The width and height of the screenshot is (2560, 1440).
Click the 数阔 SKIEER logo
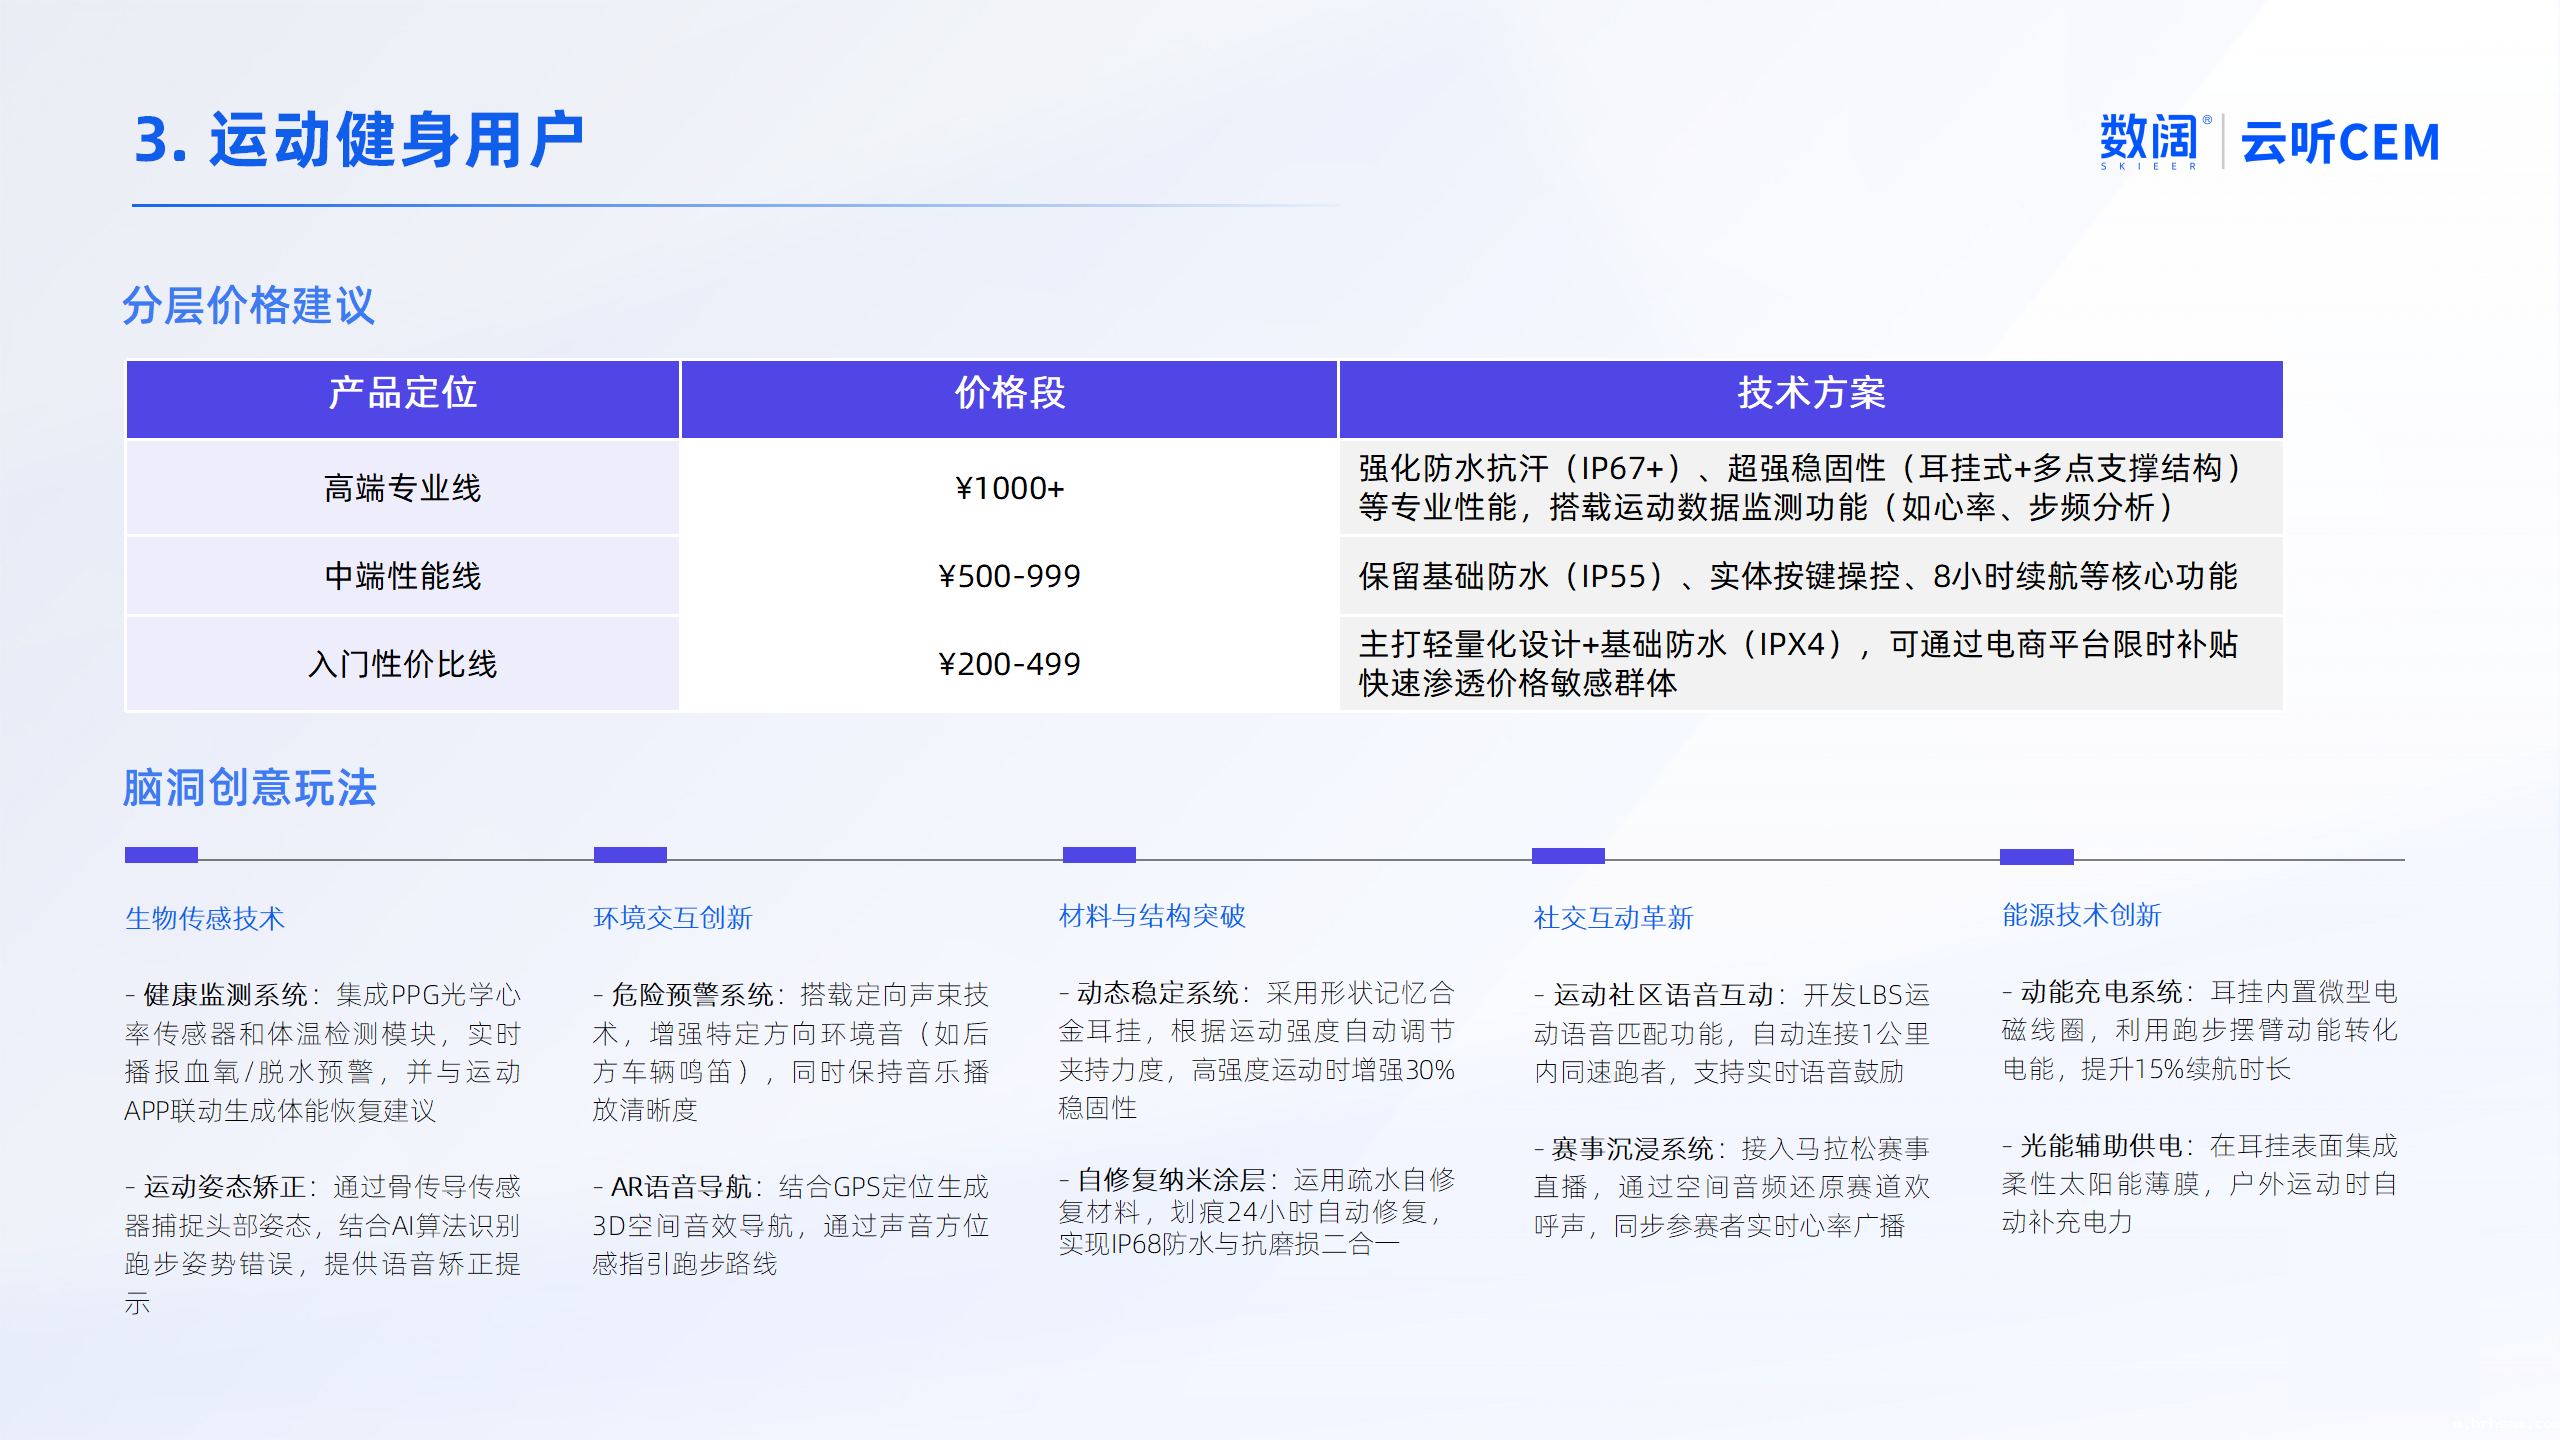(2150, 141)
